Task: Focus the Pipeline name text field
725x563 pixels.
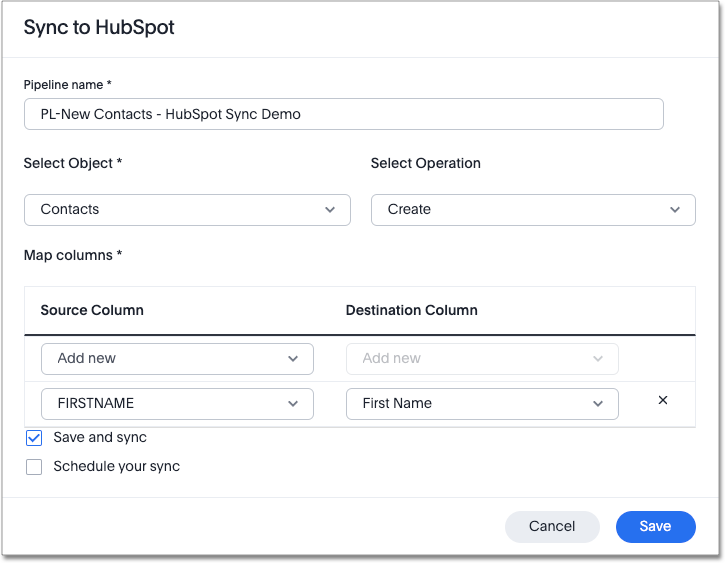Action: tap(343, 114)
